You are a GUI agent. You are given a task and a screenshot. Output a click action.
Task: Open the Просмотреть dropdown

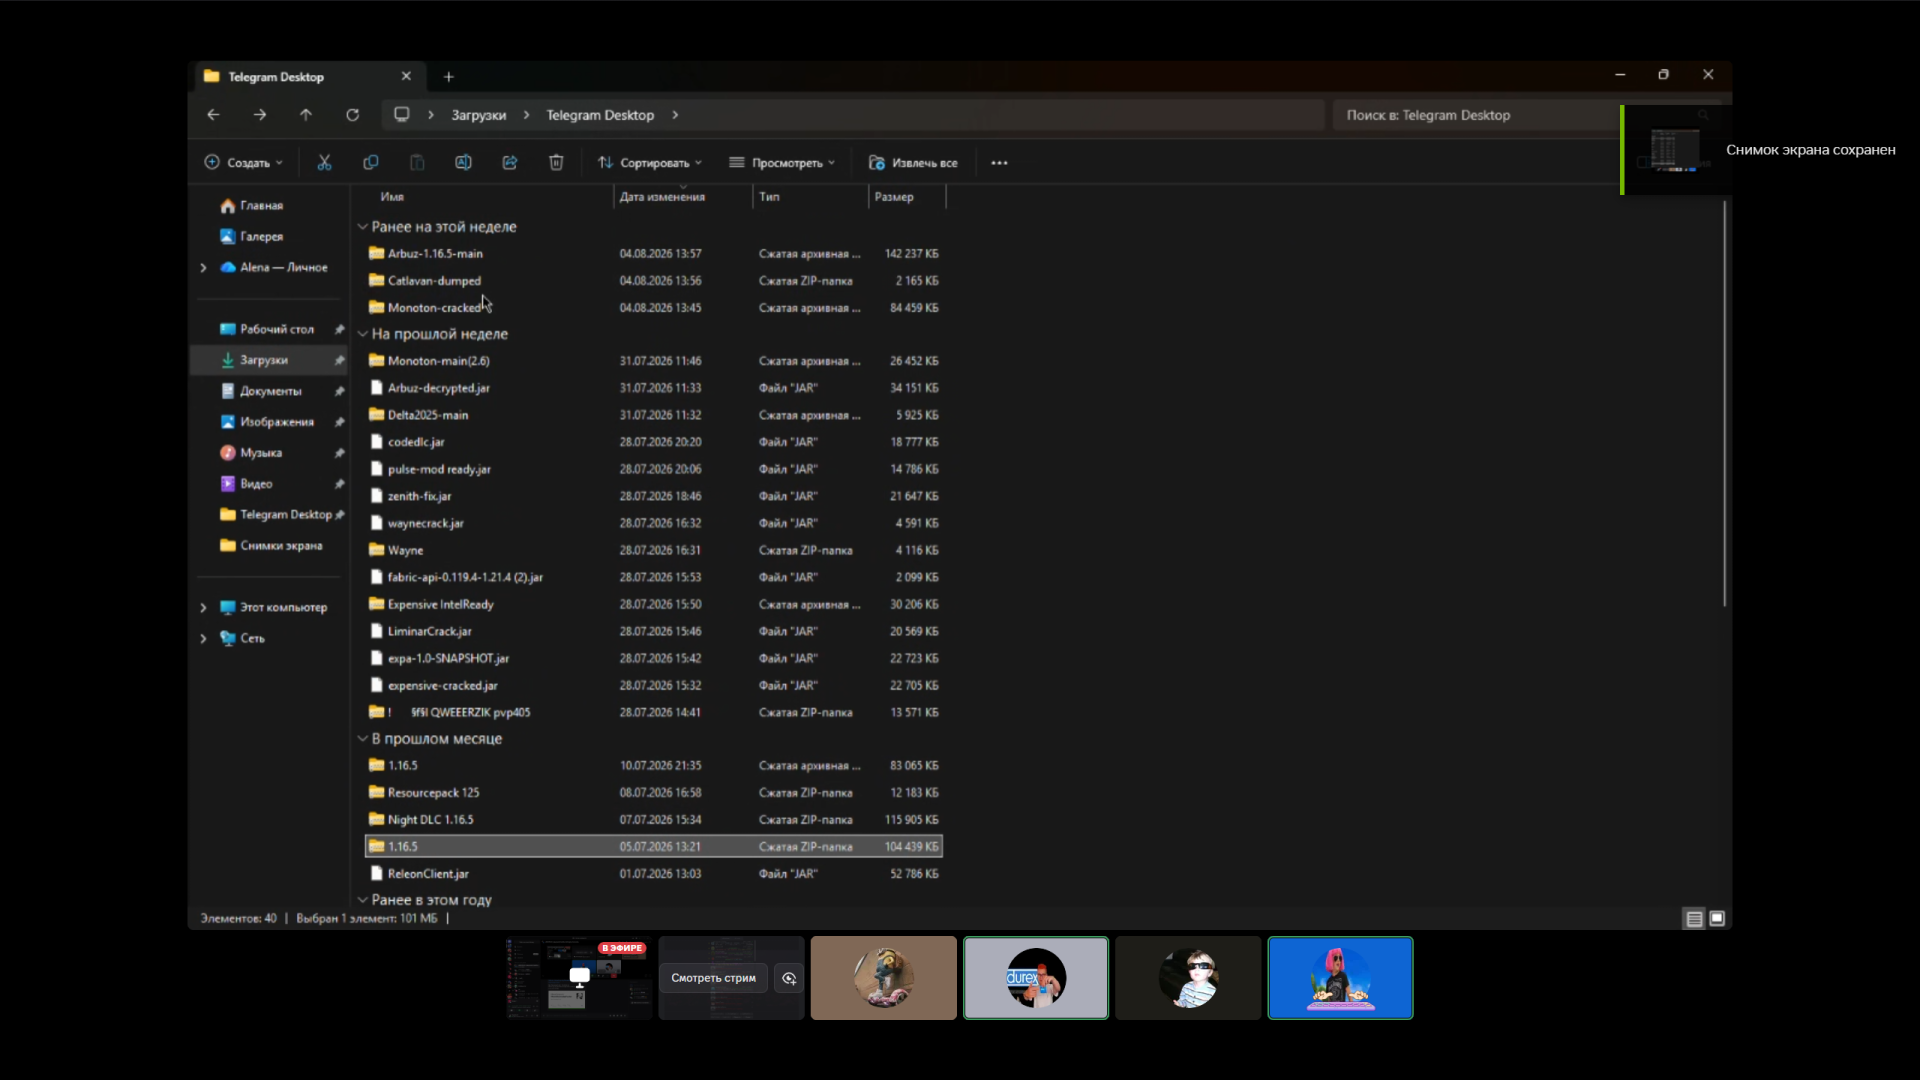tap(782, 162)
